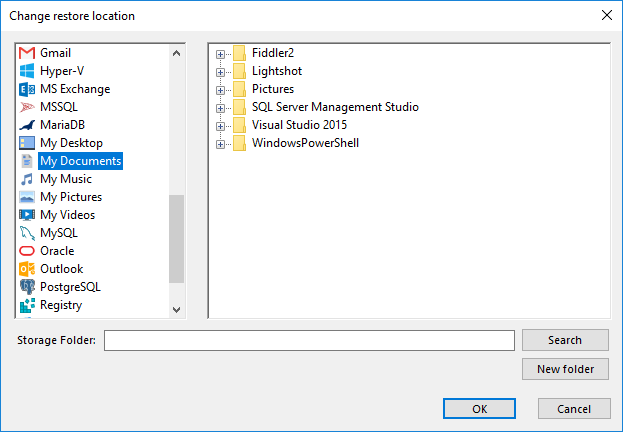Screen dimensions: 623x432
Task: Choose MS Exchange from the list
Action: pyautogui.click(x=75, y=89)
